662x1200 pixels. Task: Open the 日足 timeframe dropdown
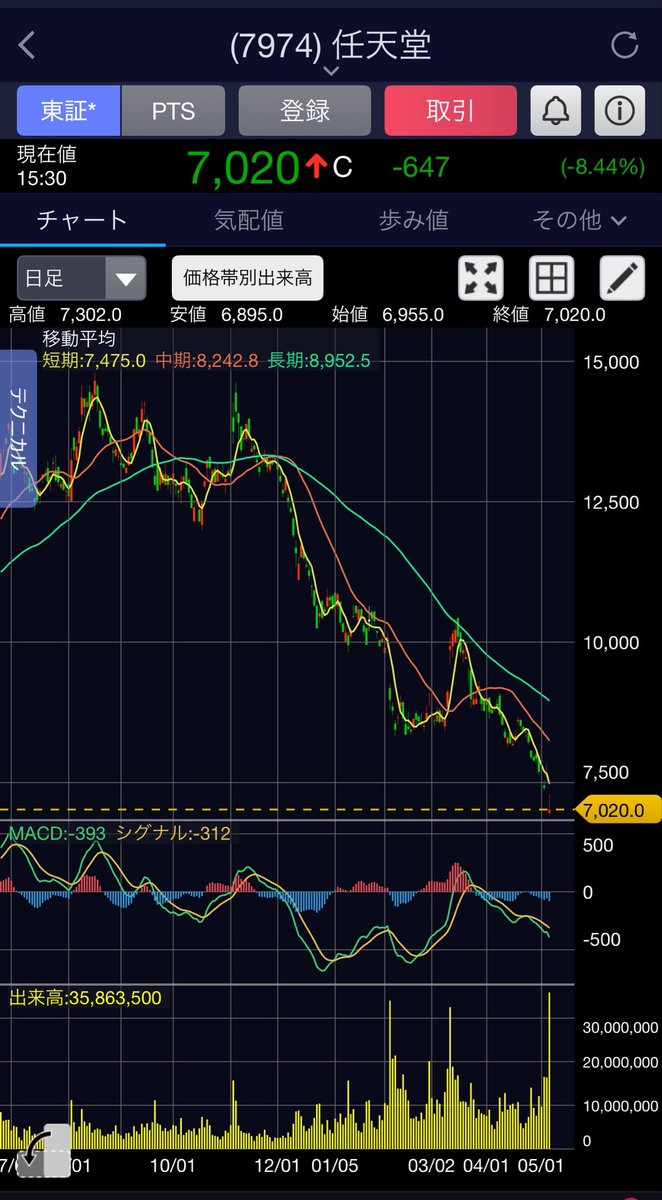[x=81, y=278]
